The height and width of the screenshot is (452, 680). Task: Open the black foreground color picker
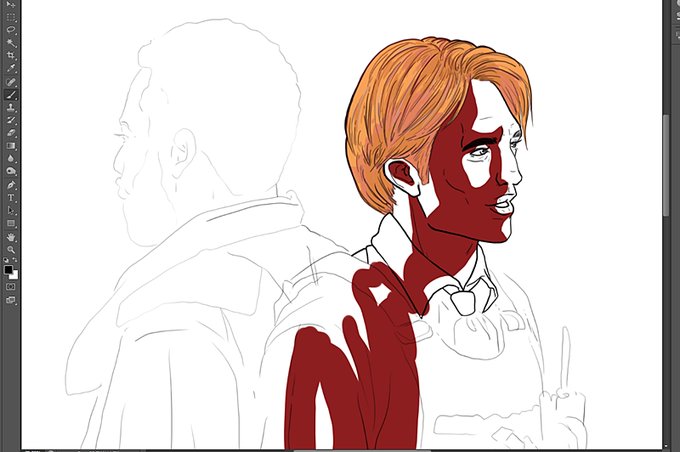click(x=8, y=270)
